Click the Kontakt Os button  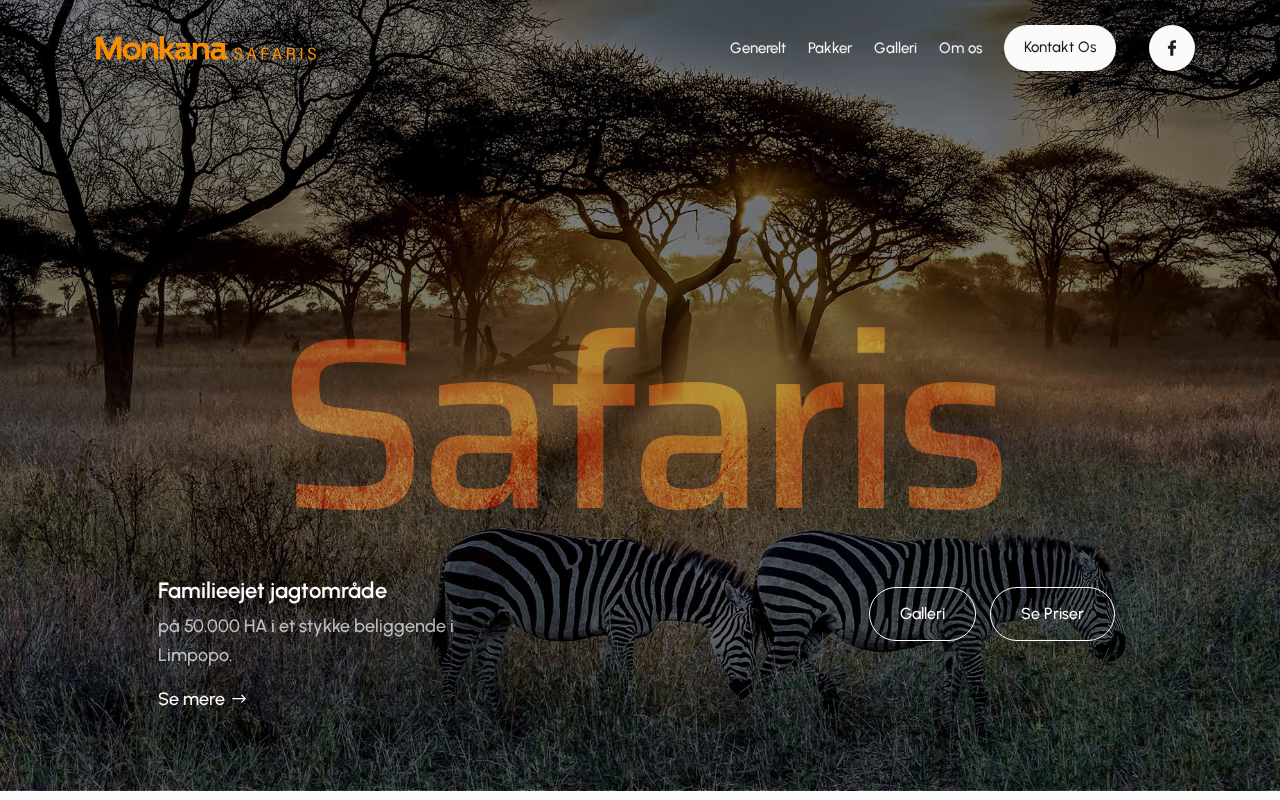1060,48
